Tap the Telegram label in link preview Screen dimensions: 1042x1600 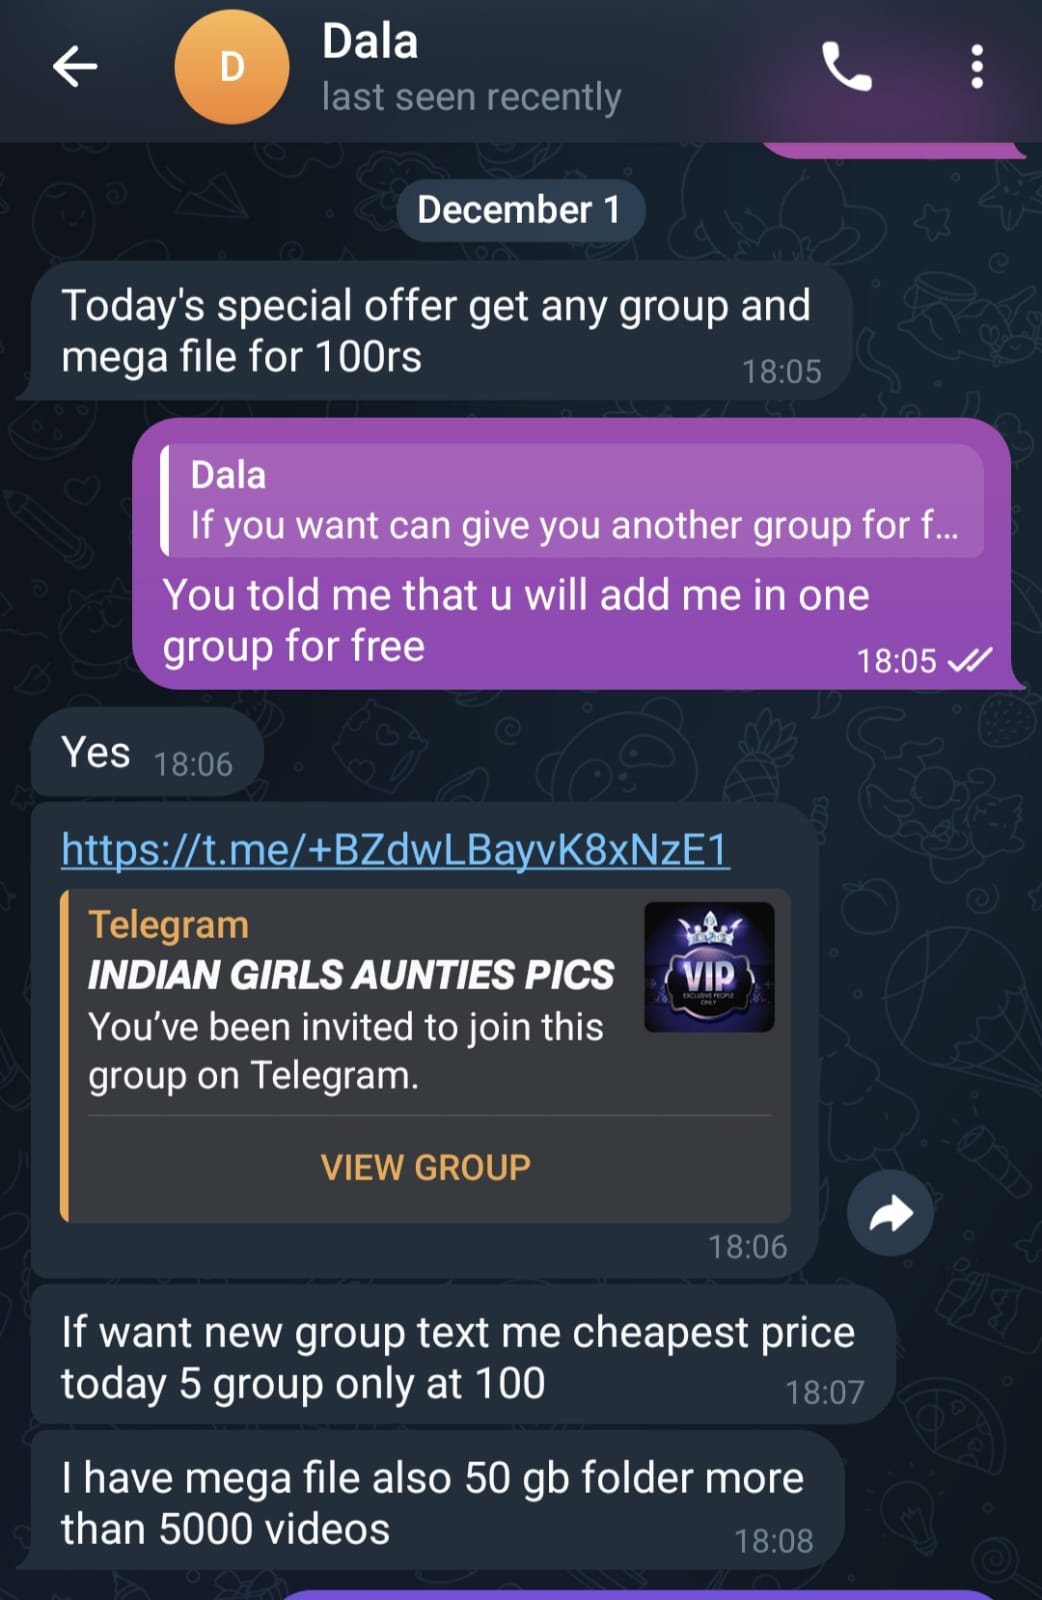pos(168,925)
